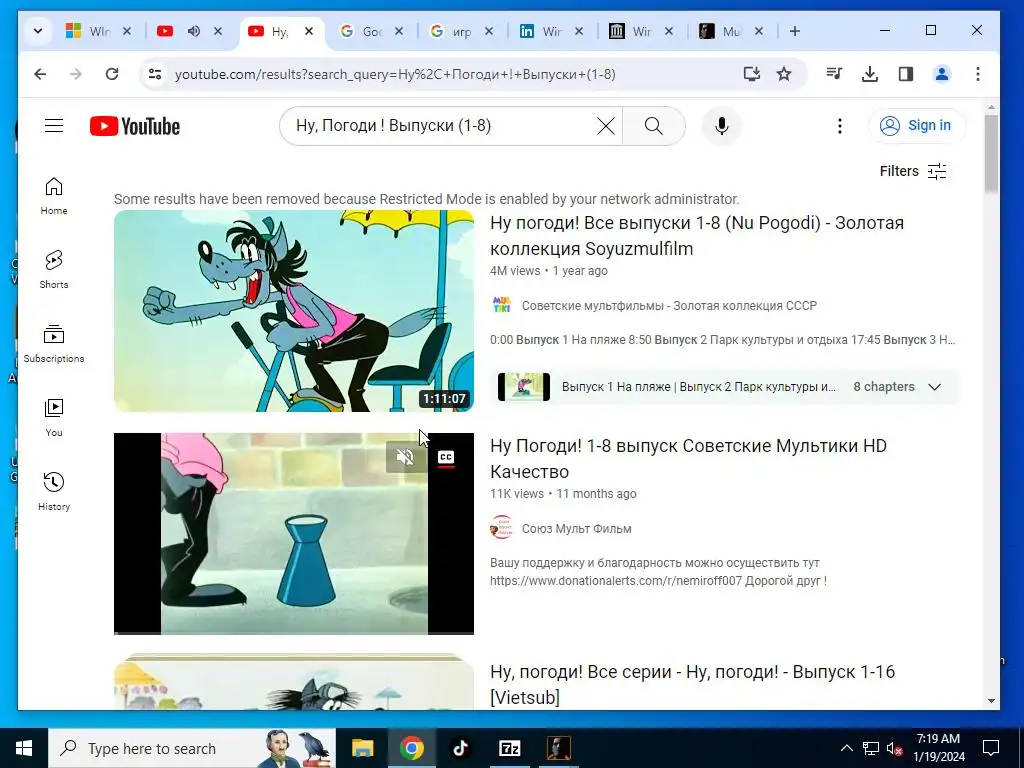Open Home in YouTube sidebar
1024x768 pixels.
(x=54, y=196)
